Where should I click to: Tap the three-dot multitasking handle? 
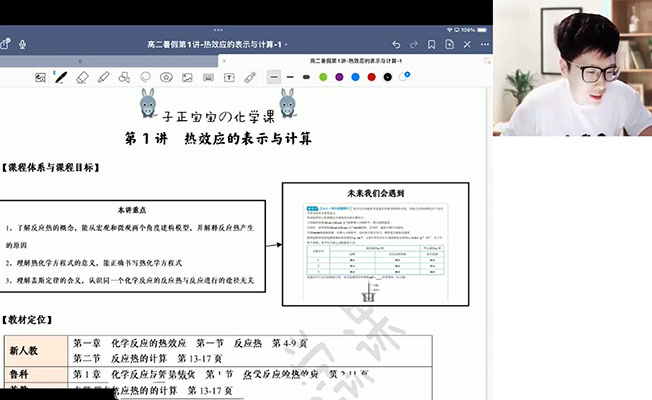[218, 30]
